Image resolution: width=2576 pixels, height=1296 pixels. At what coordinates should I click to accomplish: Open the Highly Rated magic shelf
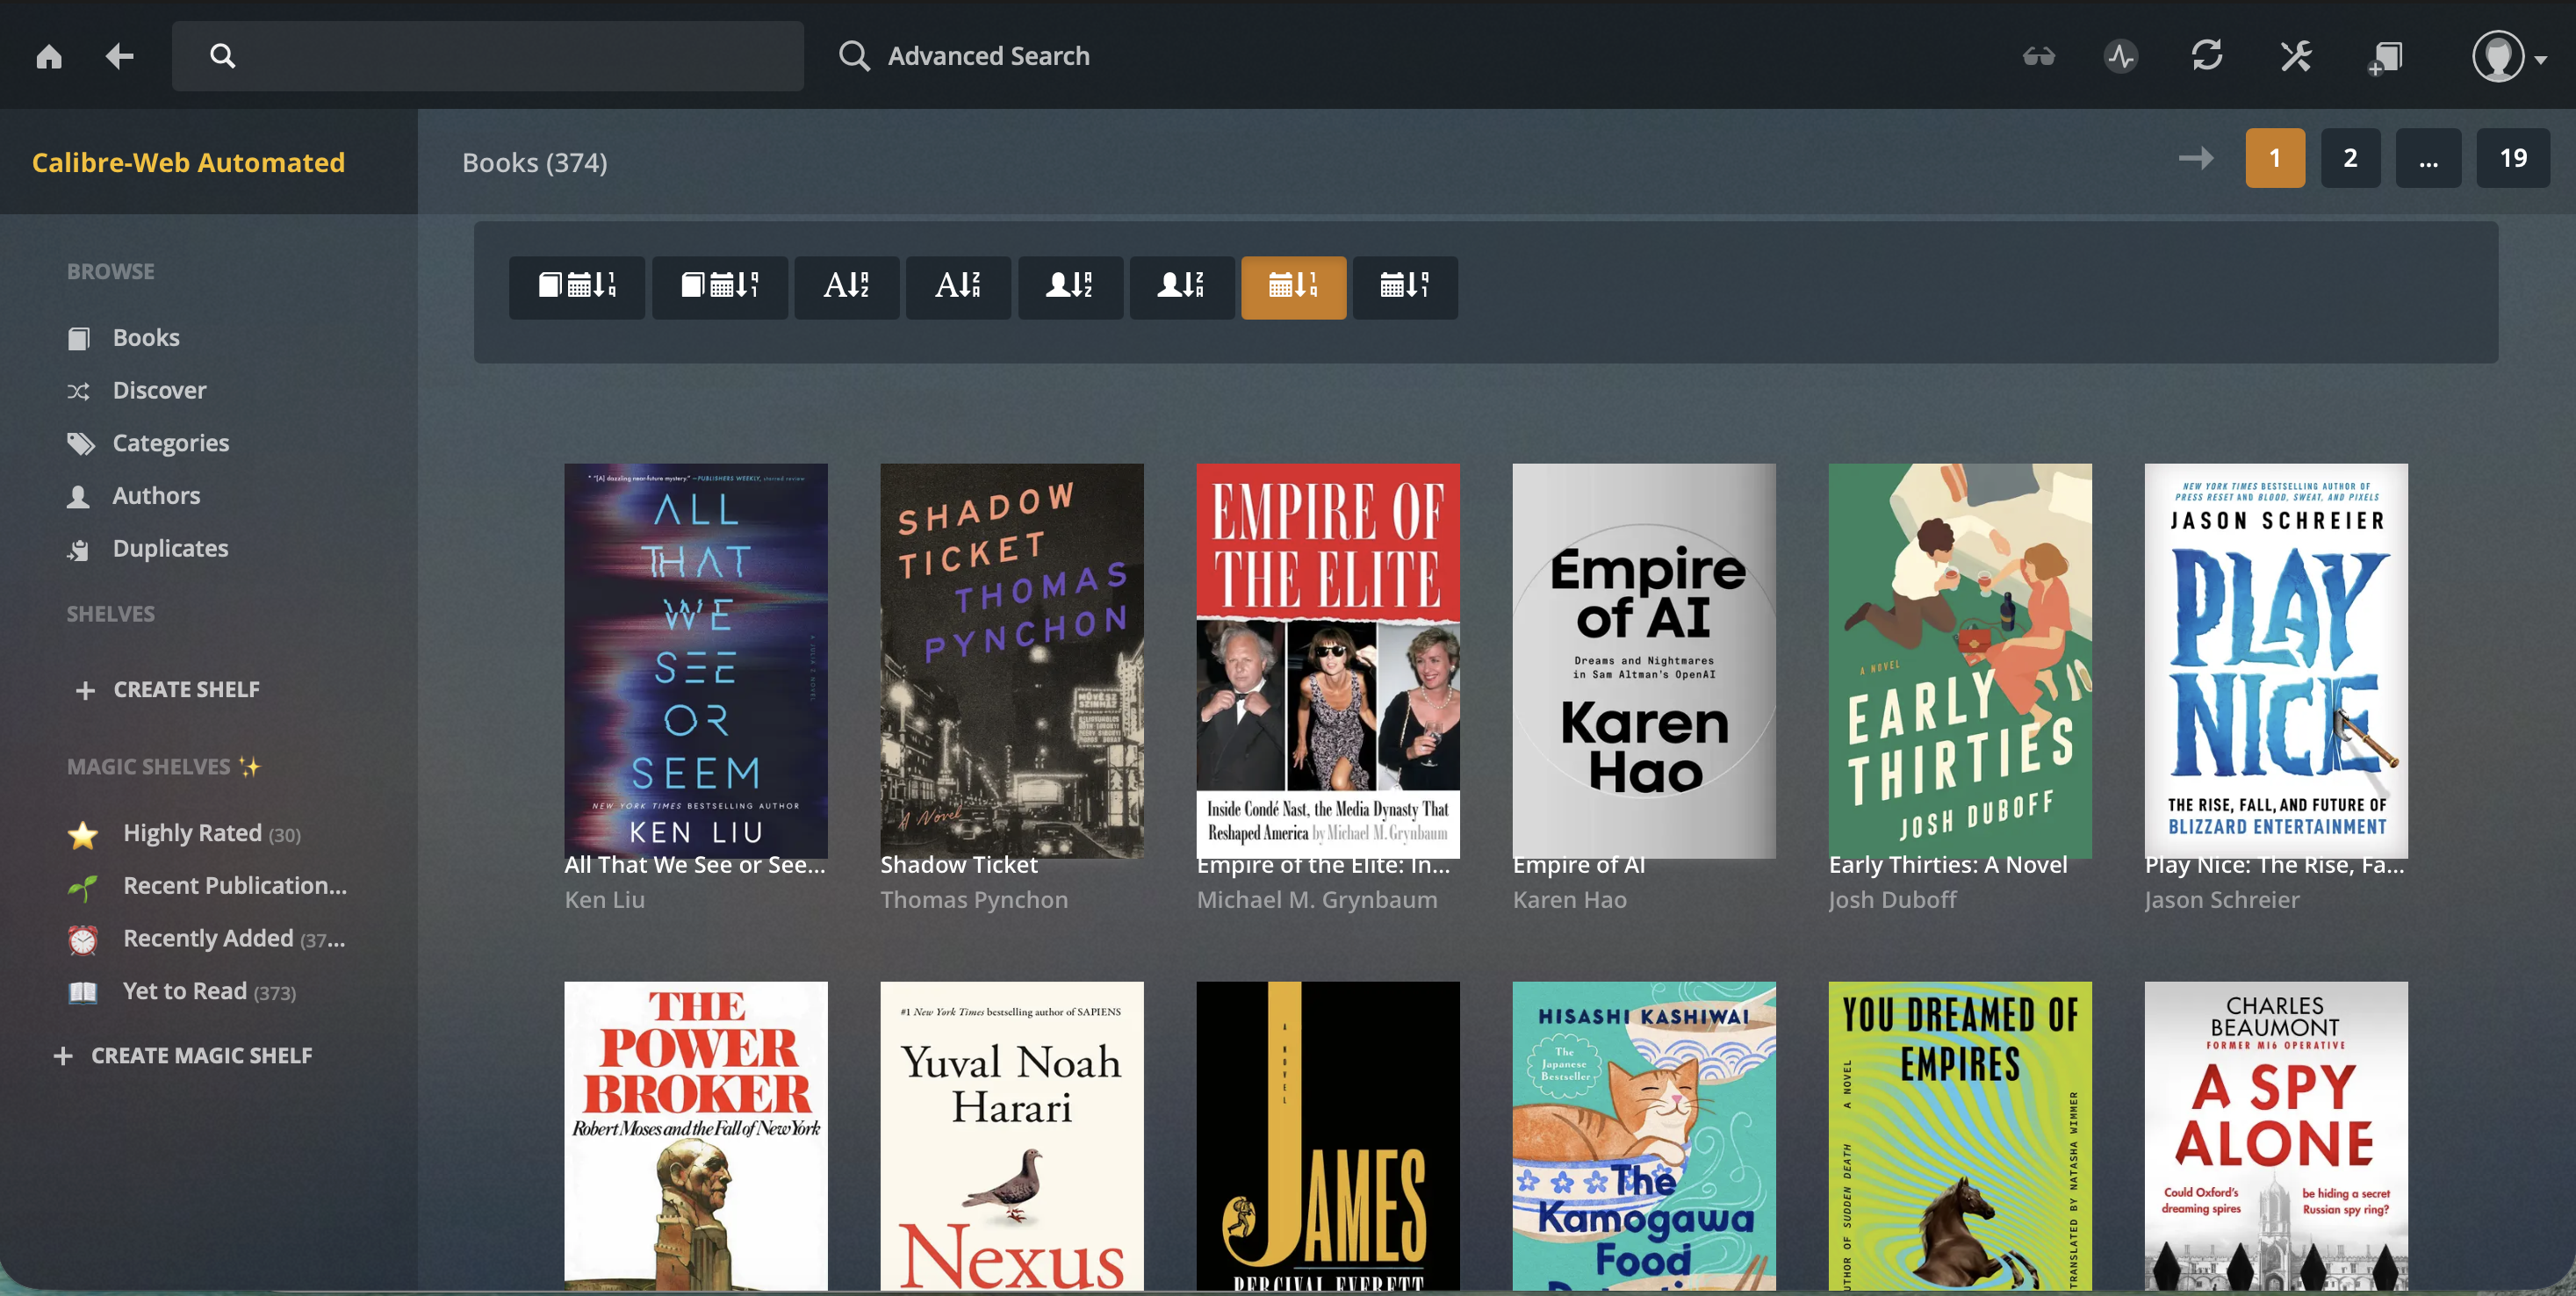212,833
